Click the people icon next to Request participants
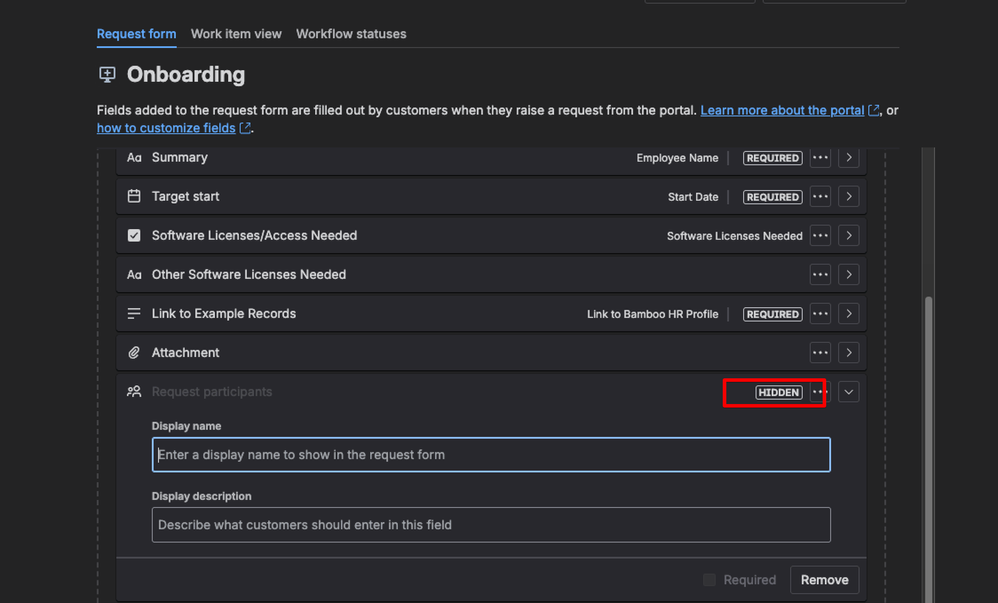 coord(134,391)
